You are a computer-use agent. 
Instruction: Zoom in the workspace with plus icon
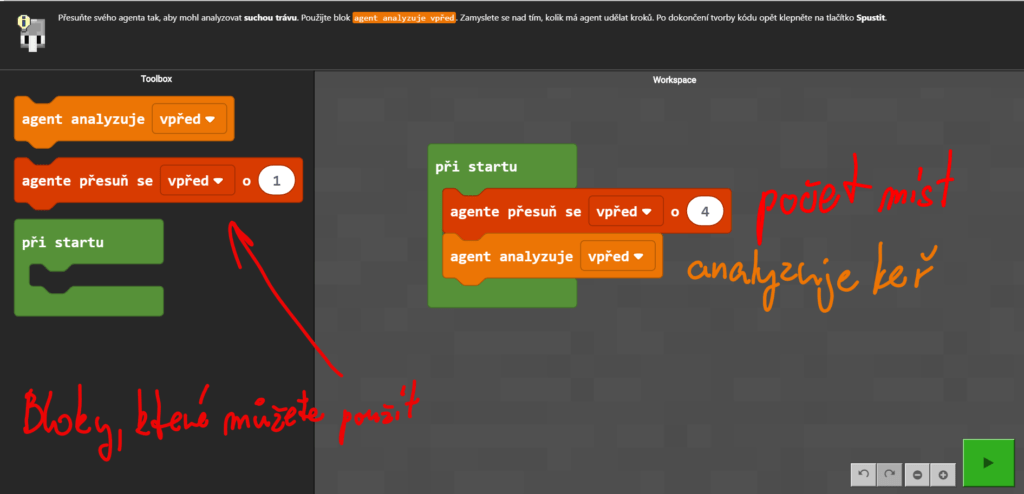click(x=943, y=475)
